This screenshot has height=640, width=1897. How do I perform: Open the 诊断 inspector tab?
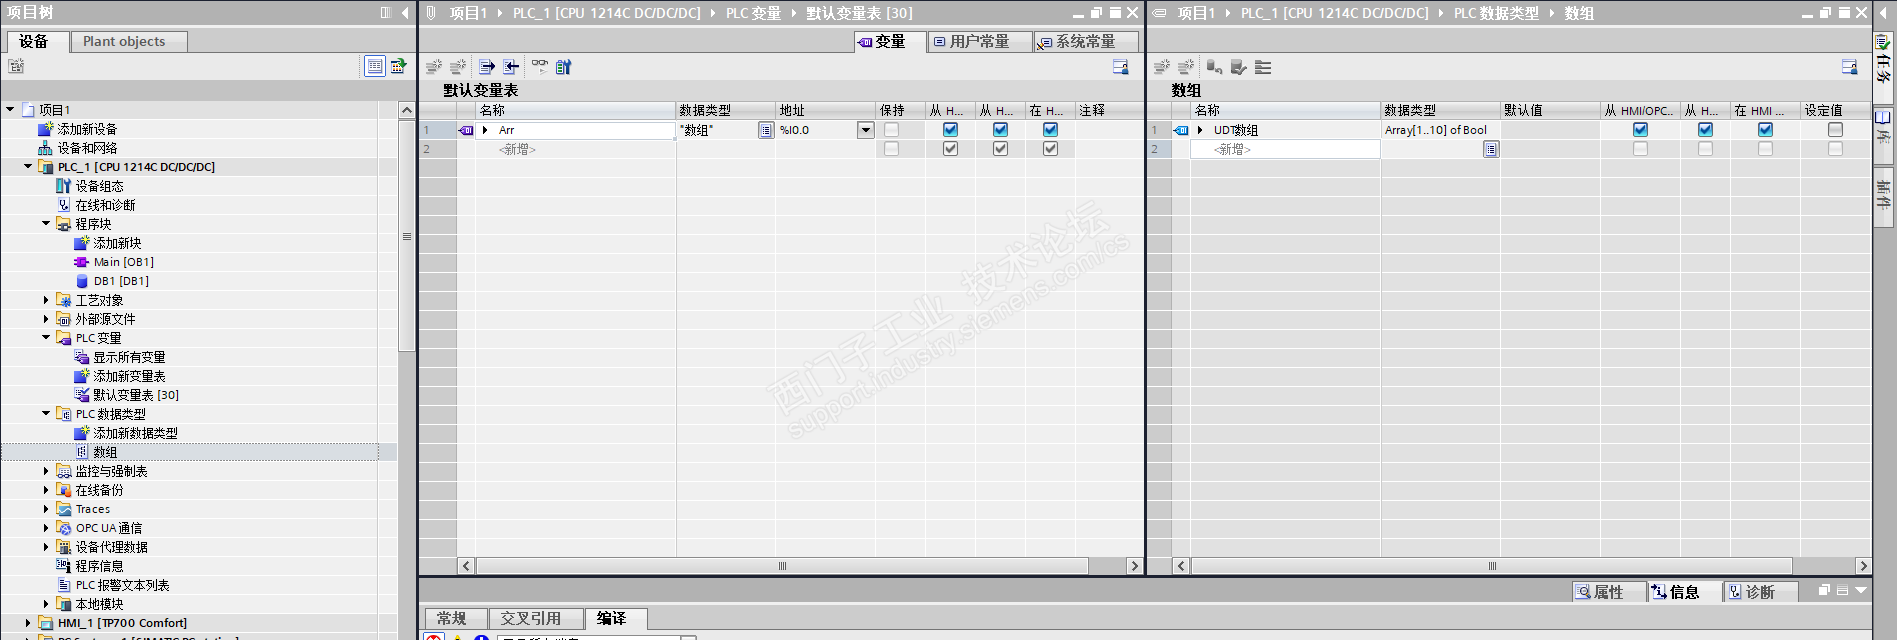pos(1760,592)
